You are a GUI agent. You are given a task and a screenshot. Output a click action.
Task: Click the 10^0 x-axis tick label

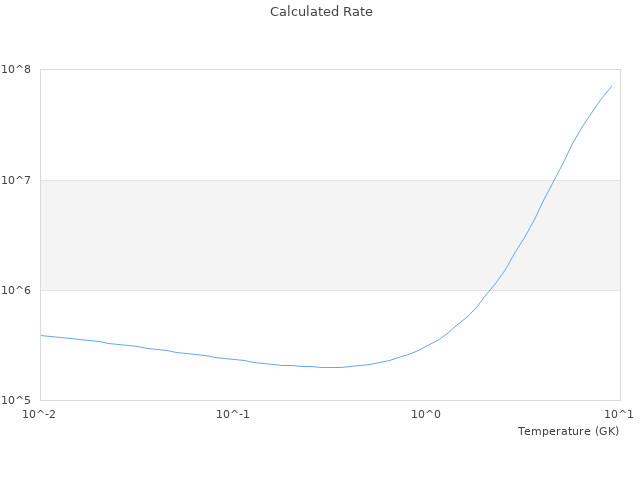tap(427, 414)
